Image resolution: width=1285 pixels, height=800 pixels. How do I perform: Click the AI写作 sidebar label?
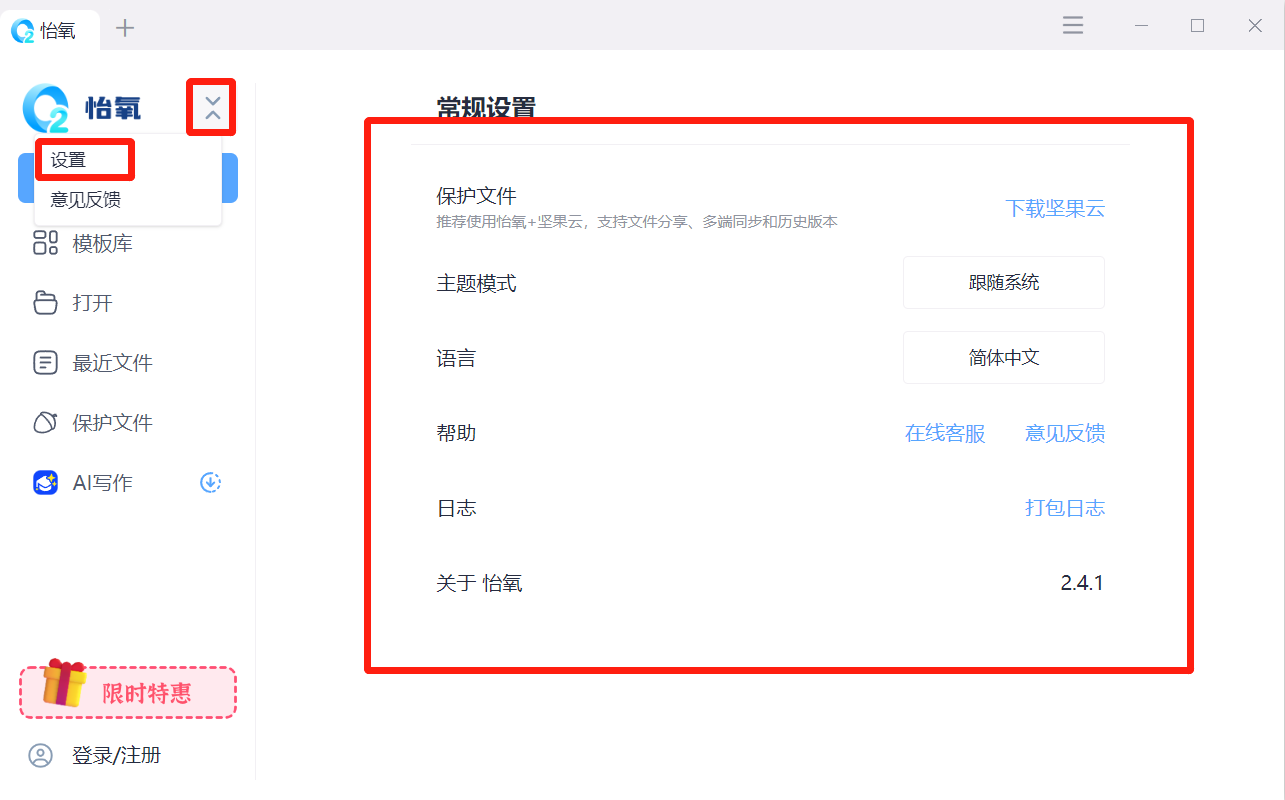103,483
